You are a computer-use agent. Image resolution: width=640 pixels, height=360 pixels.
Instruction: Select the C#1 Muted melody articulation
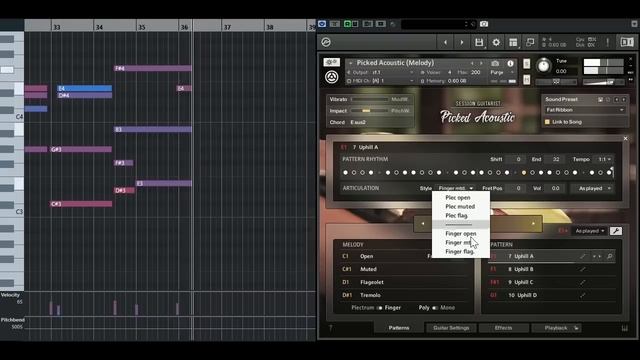click(x=404, y=269)
